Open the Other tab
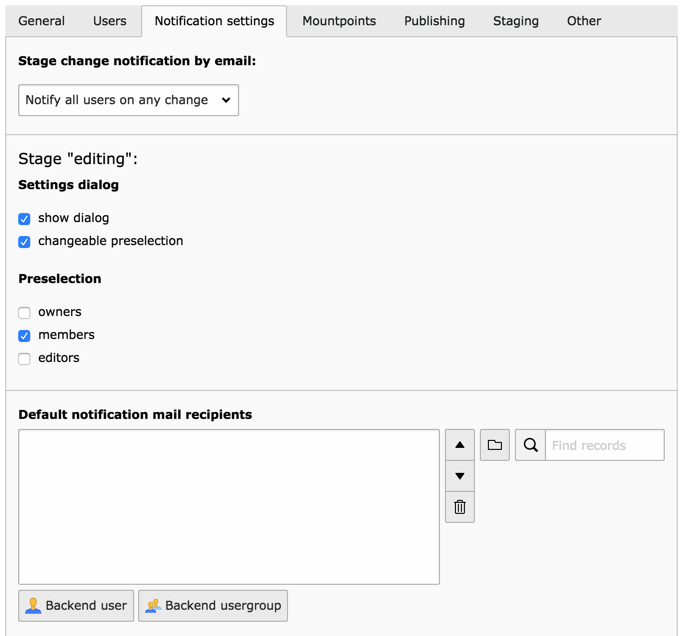 (584, 21)
